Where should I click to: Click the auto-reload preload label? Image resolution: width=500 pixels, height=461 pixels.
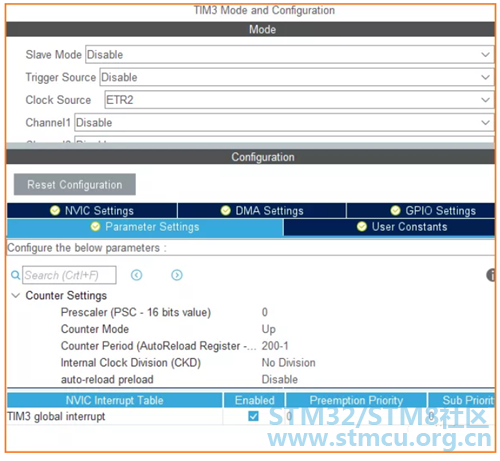tap(107, 379)
